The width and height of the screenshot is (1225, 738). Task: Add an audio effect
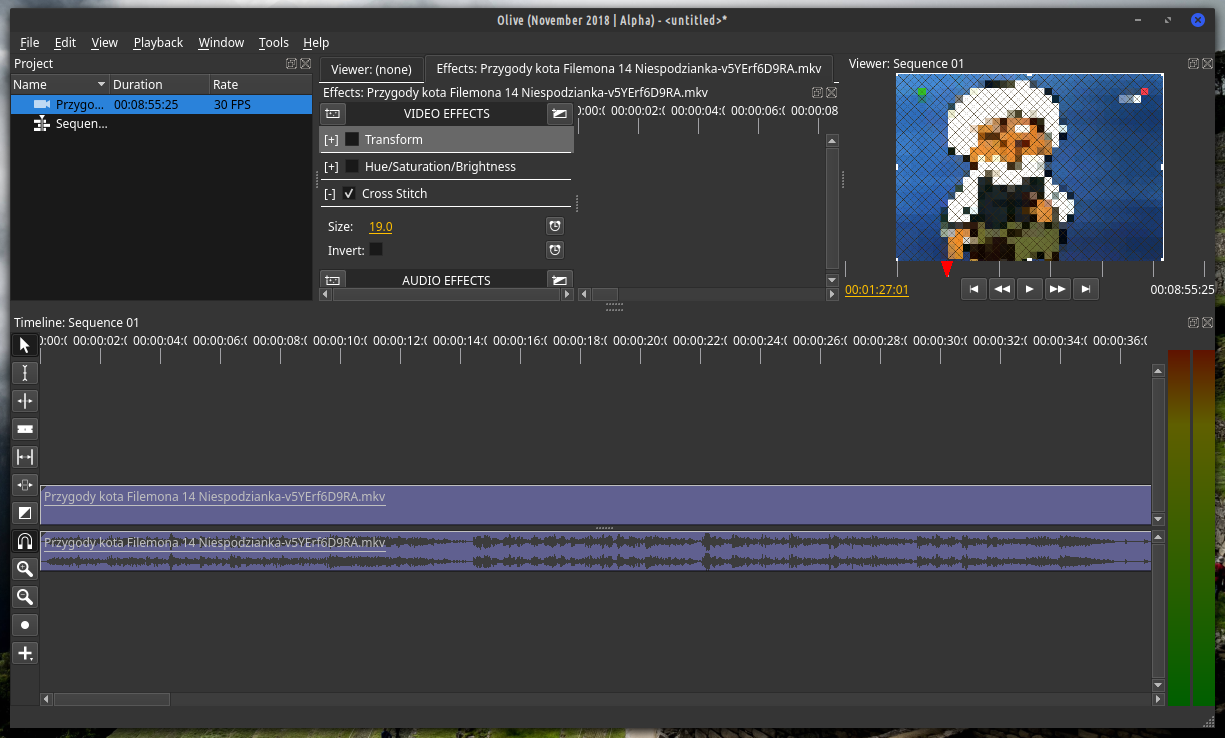coord(333,280)
